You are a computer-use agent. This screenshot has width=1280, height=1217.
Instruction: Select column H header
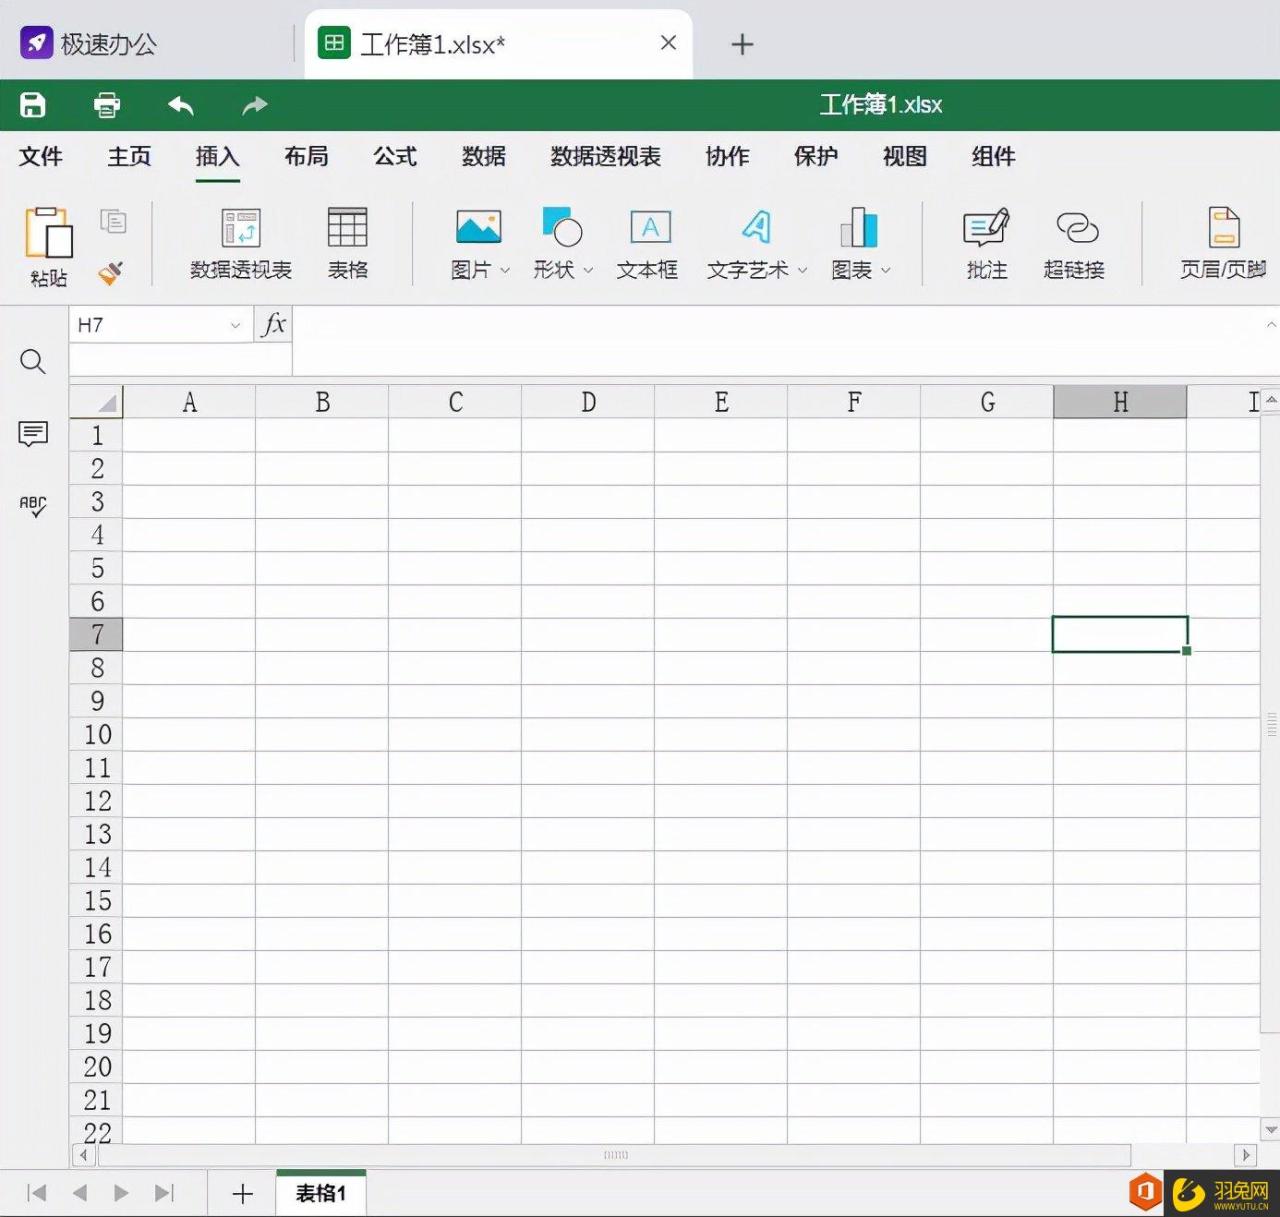coord(1120,402)
